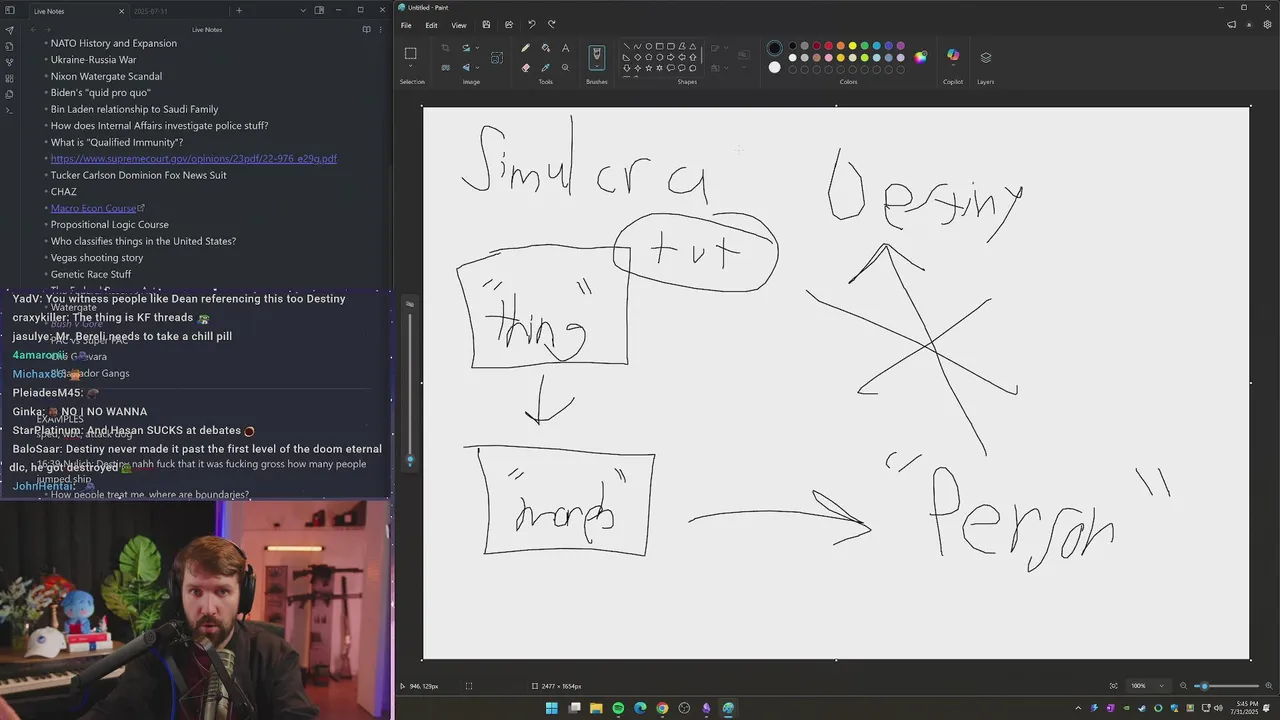
Task: Expand the Flip dropdown arrow
Action: 476,68
